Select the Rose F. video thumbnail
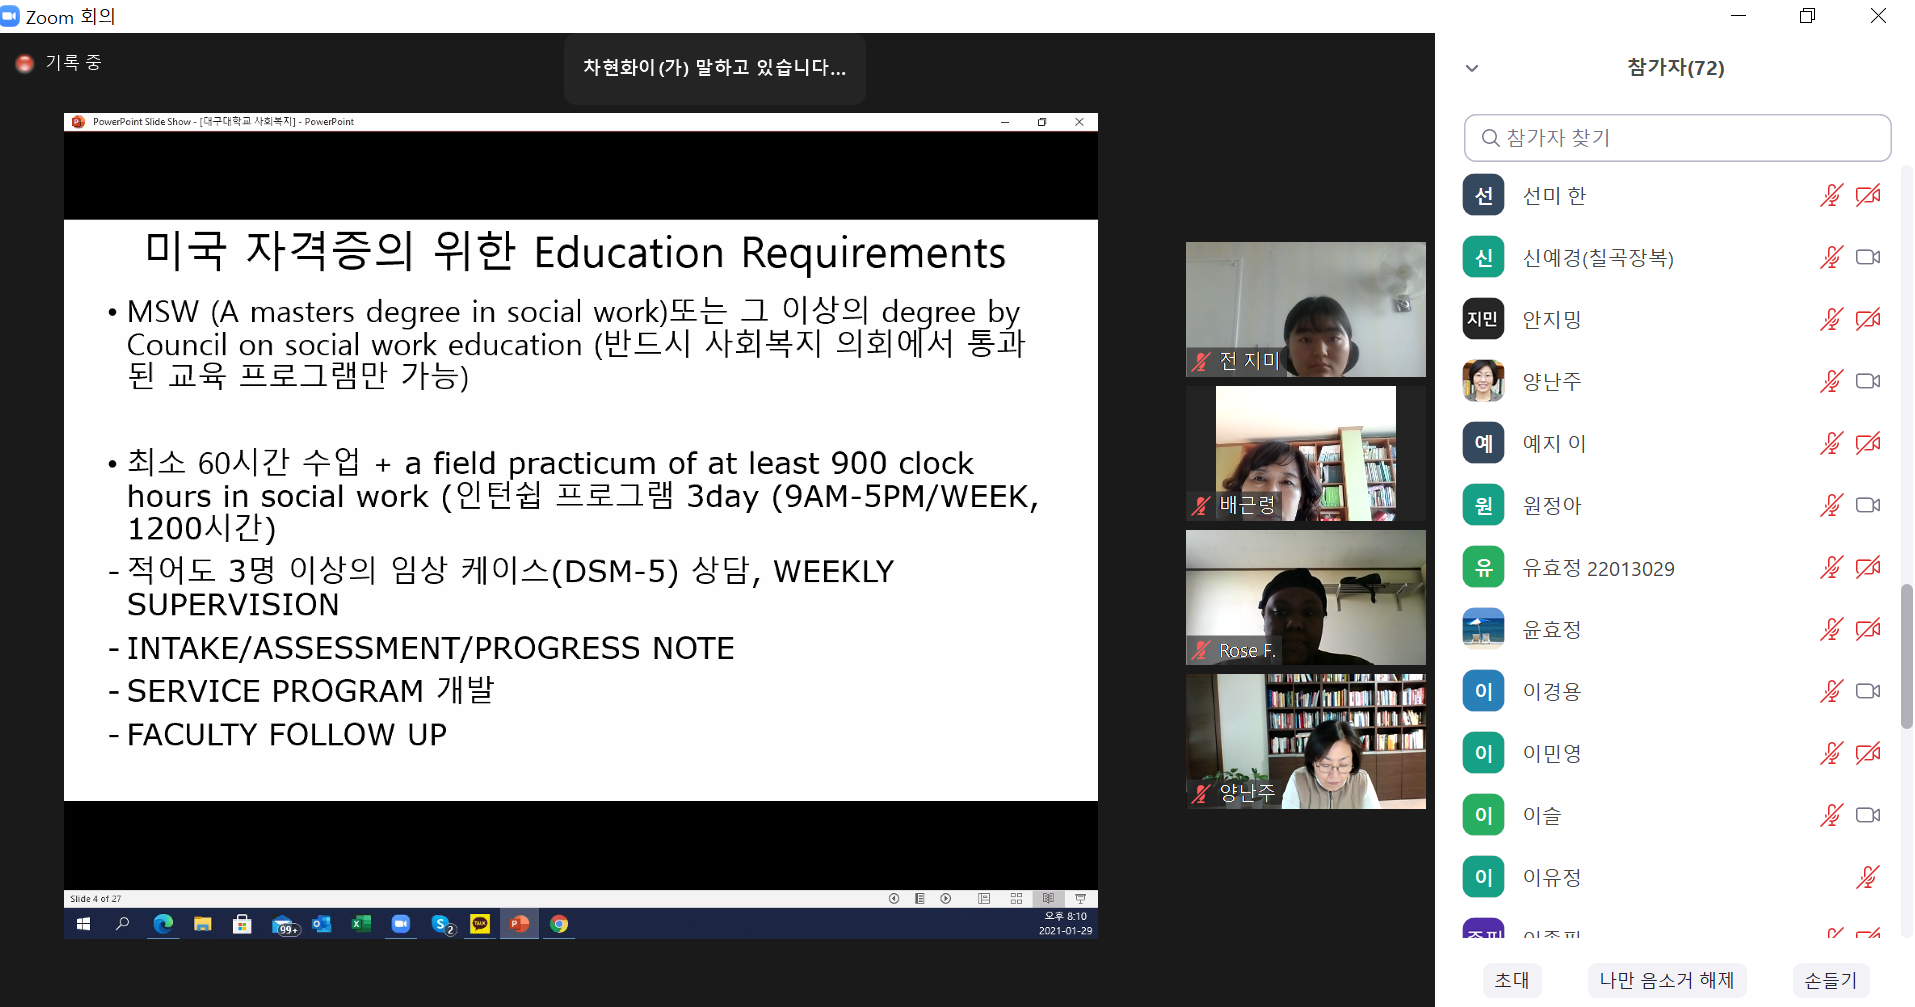Viewport: 1915px width, 1007px height. (1305, 597)
